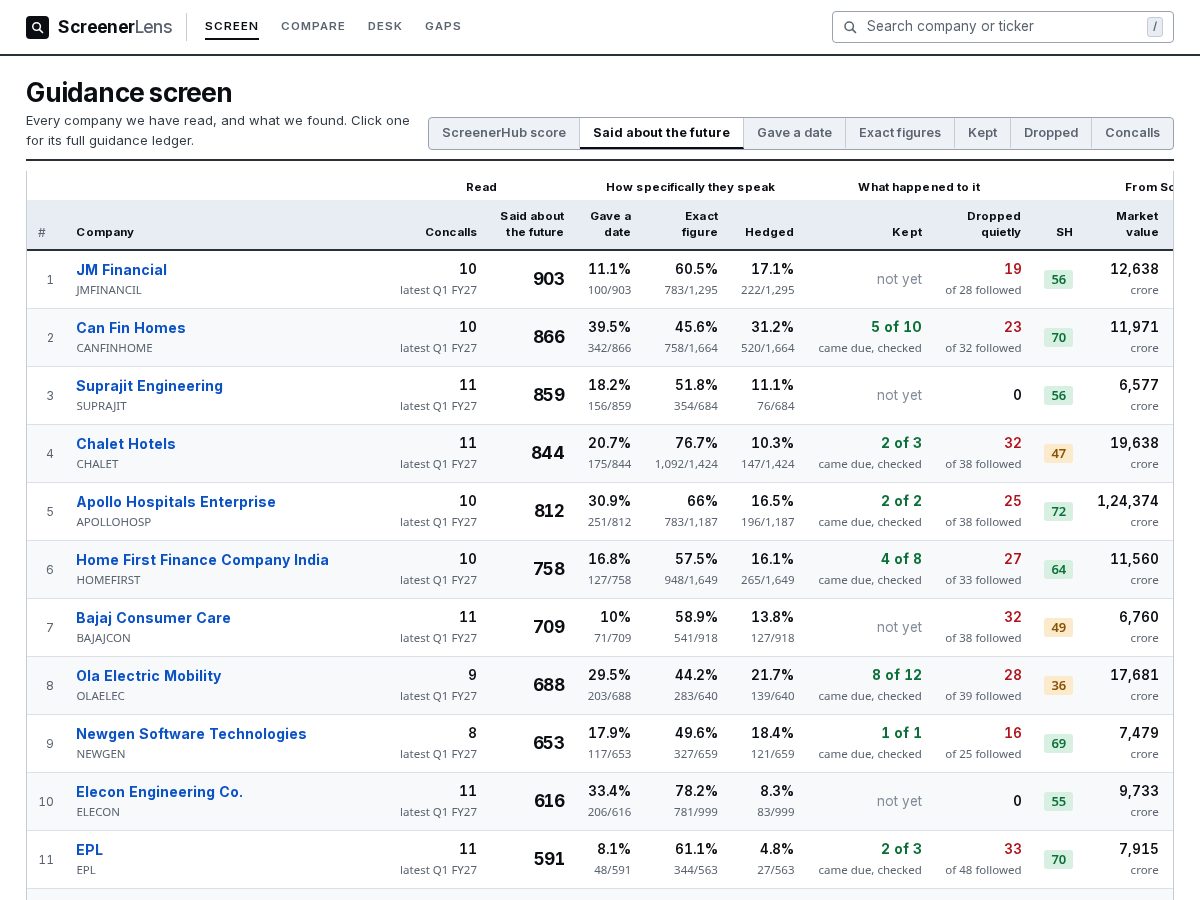Open the Elecon Engineering Co. link
The width and height of the screenshot is (1200, 900).
click(159, 792)
